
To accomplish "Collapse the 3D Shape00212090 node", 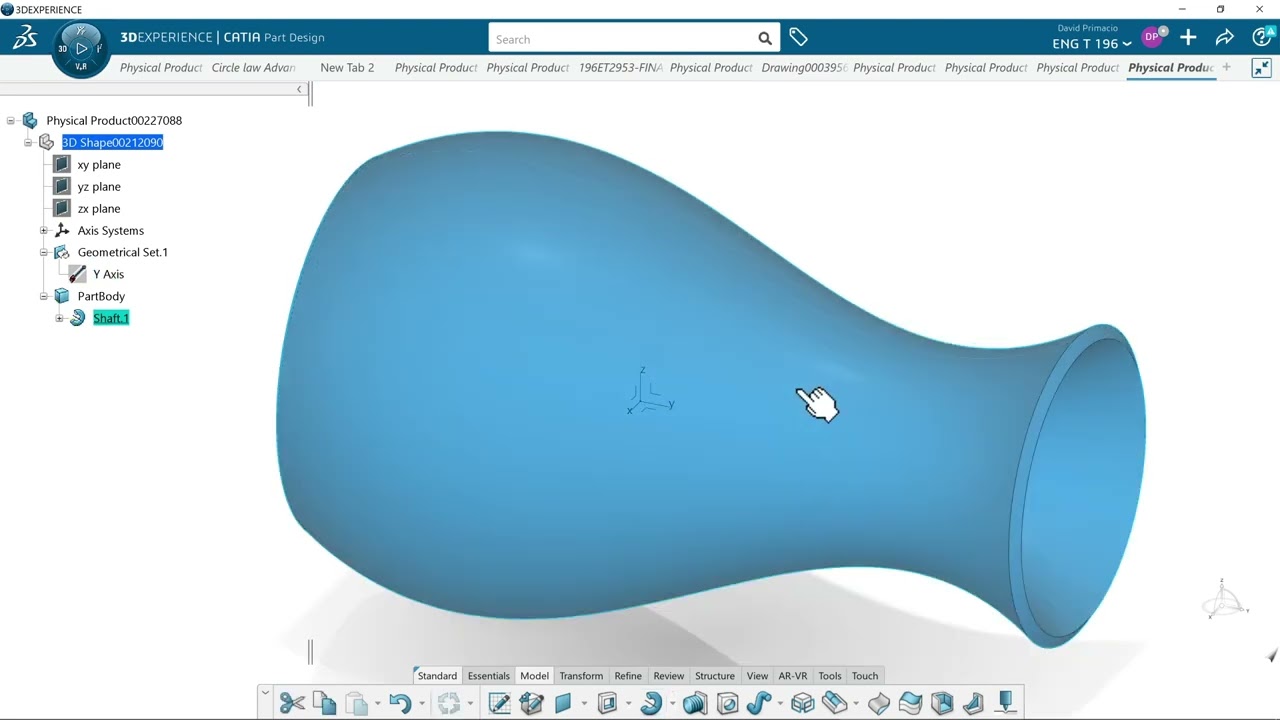I will tap(28, 143).
